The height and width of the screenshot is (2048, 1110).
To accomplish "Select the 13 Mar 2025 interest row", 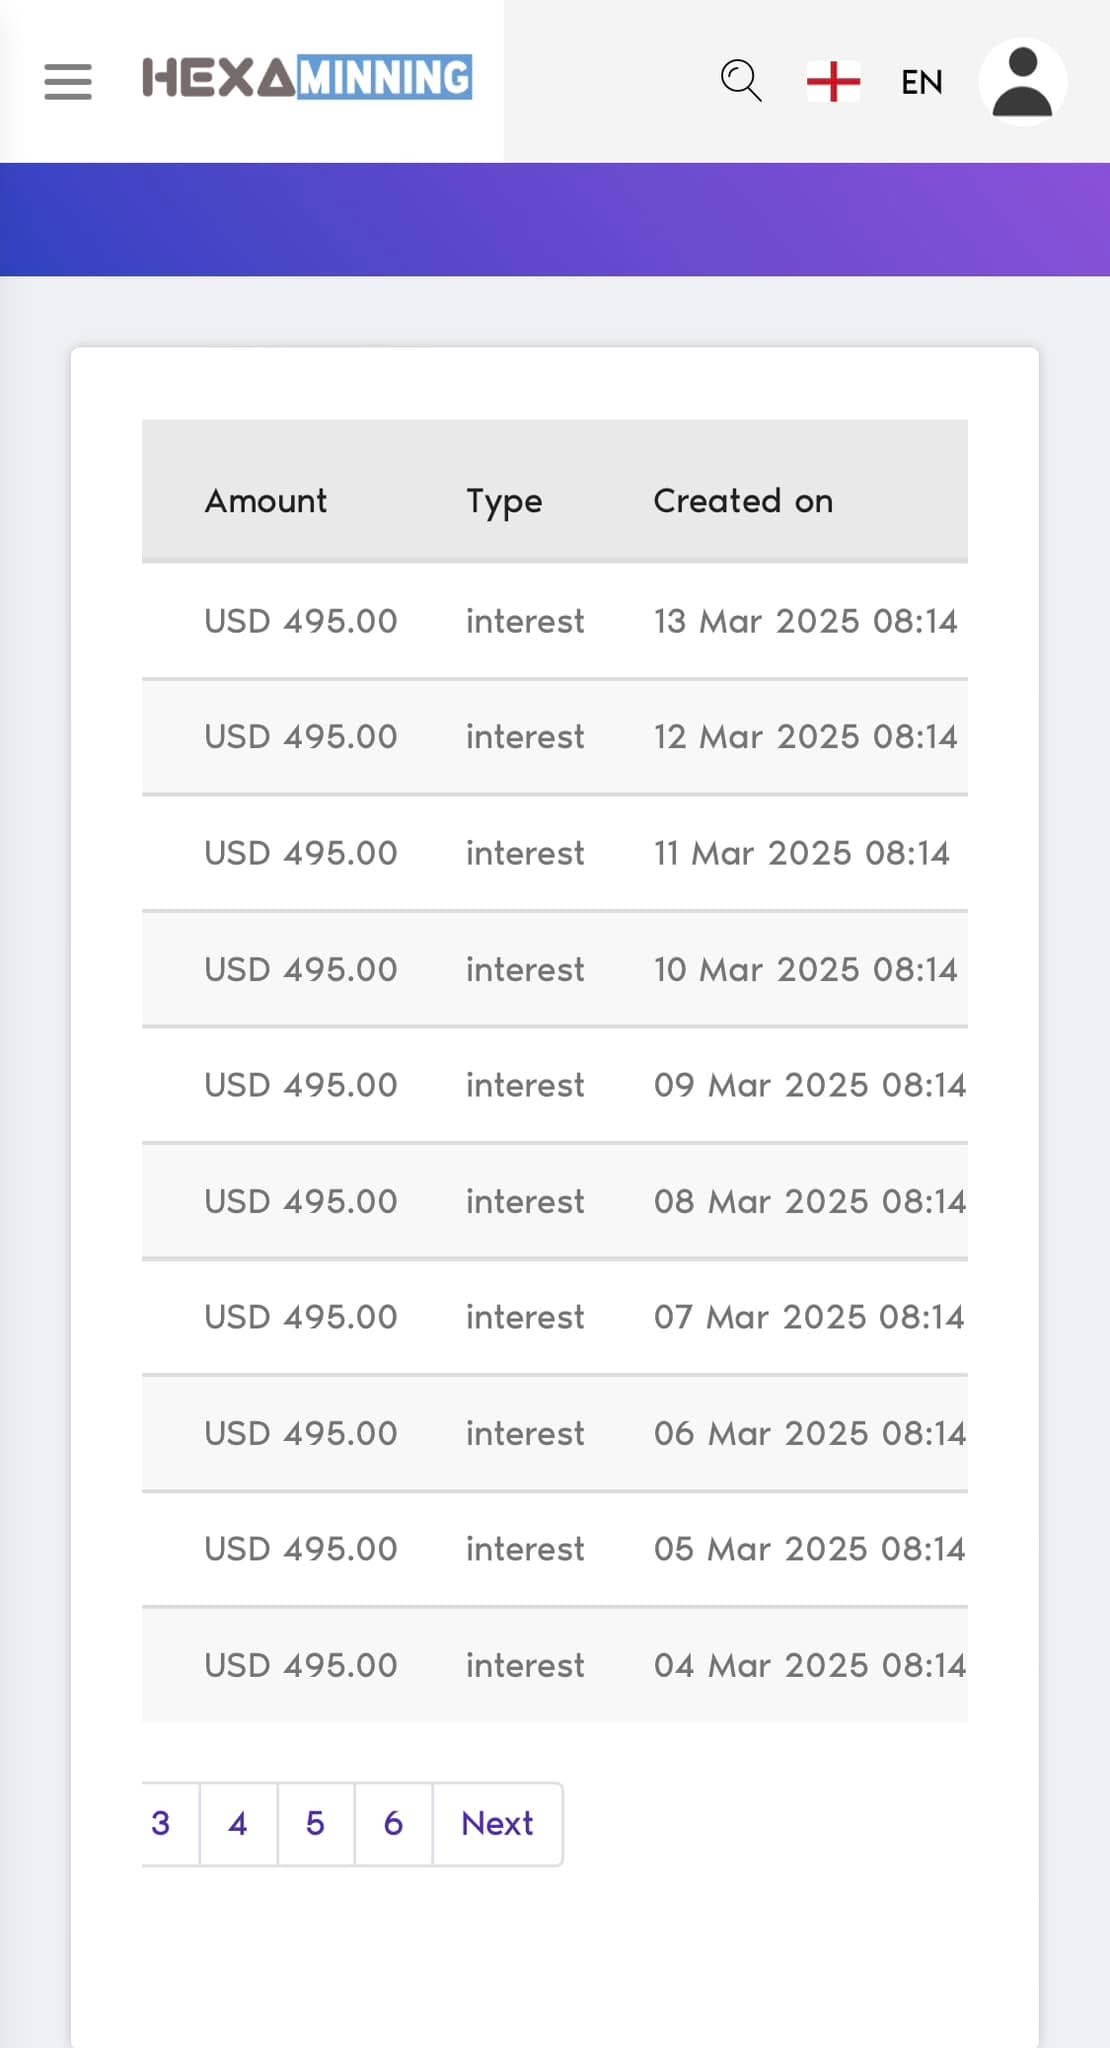I will pyautogui.click(x=555, y=621).
